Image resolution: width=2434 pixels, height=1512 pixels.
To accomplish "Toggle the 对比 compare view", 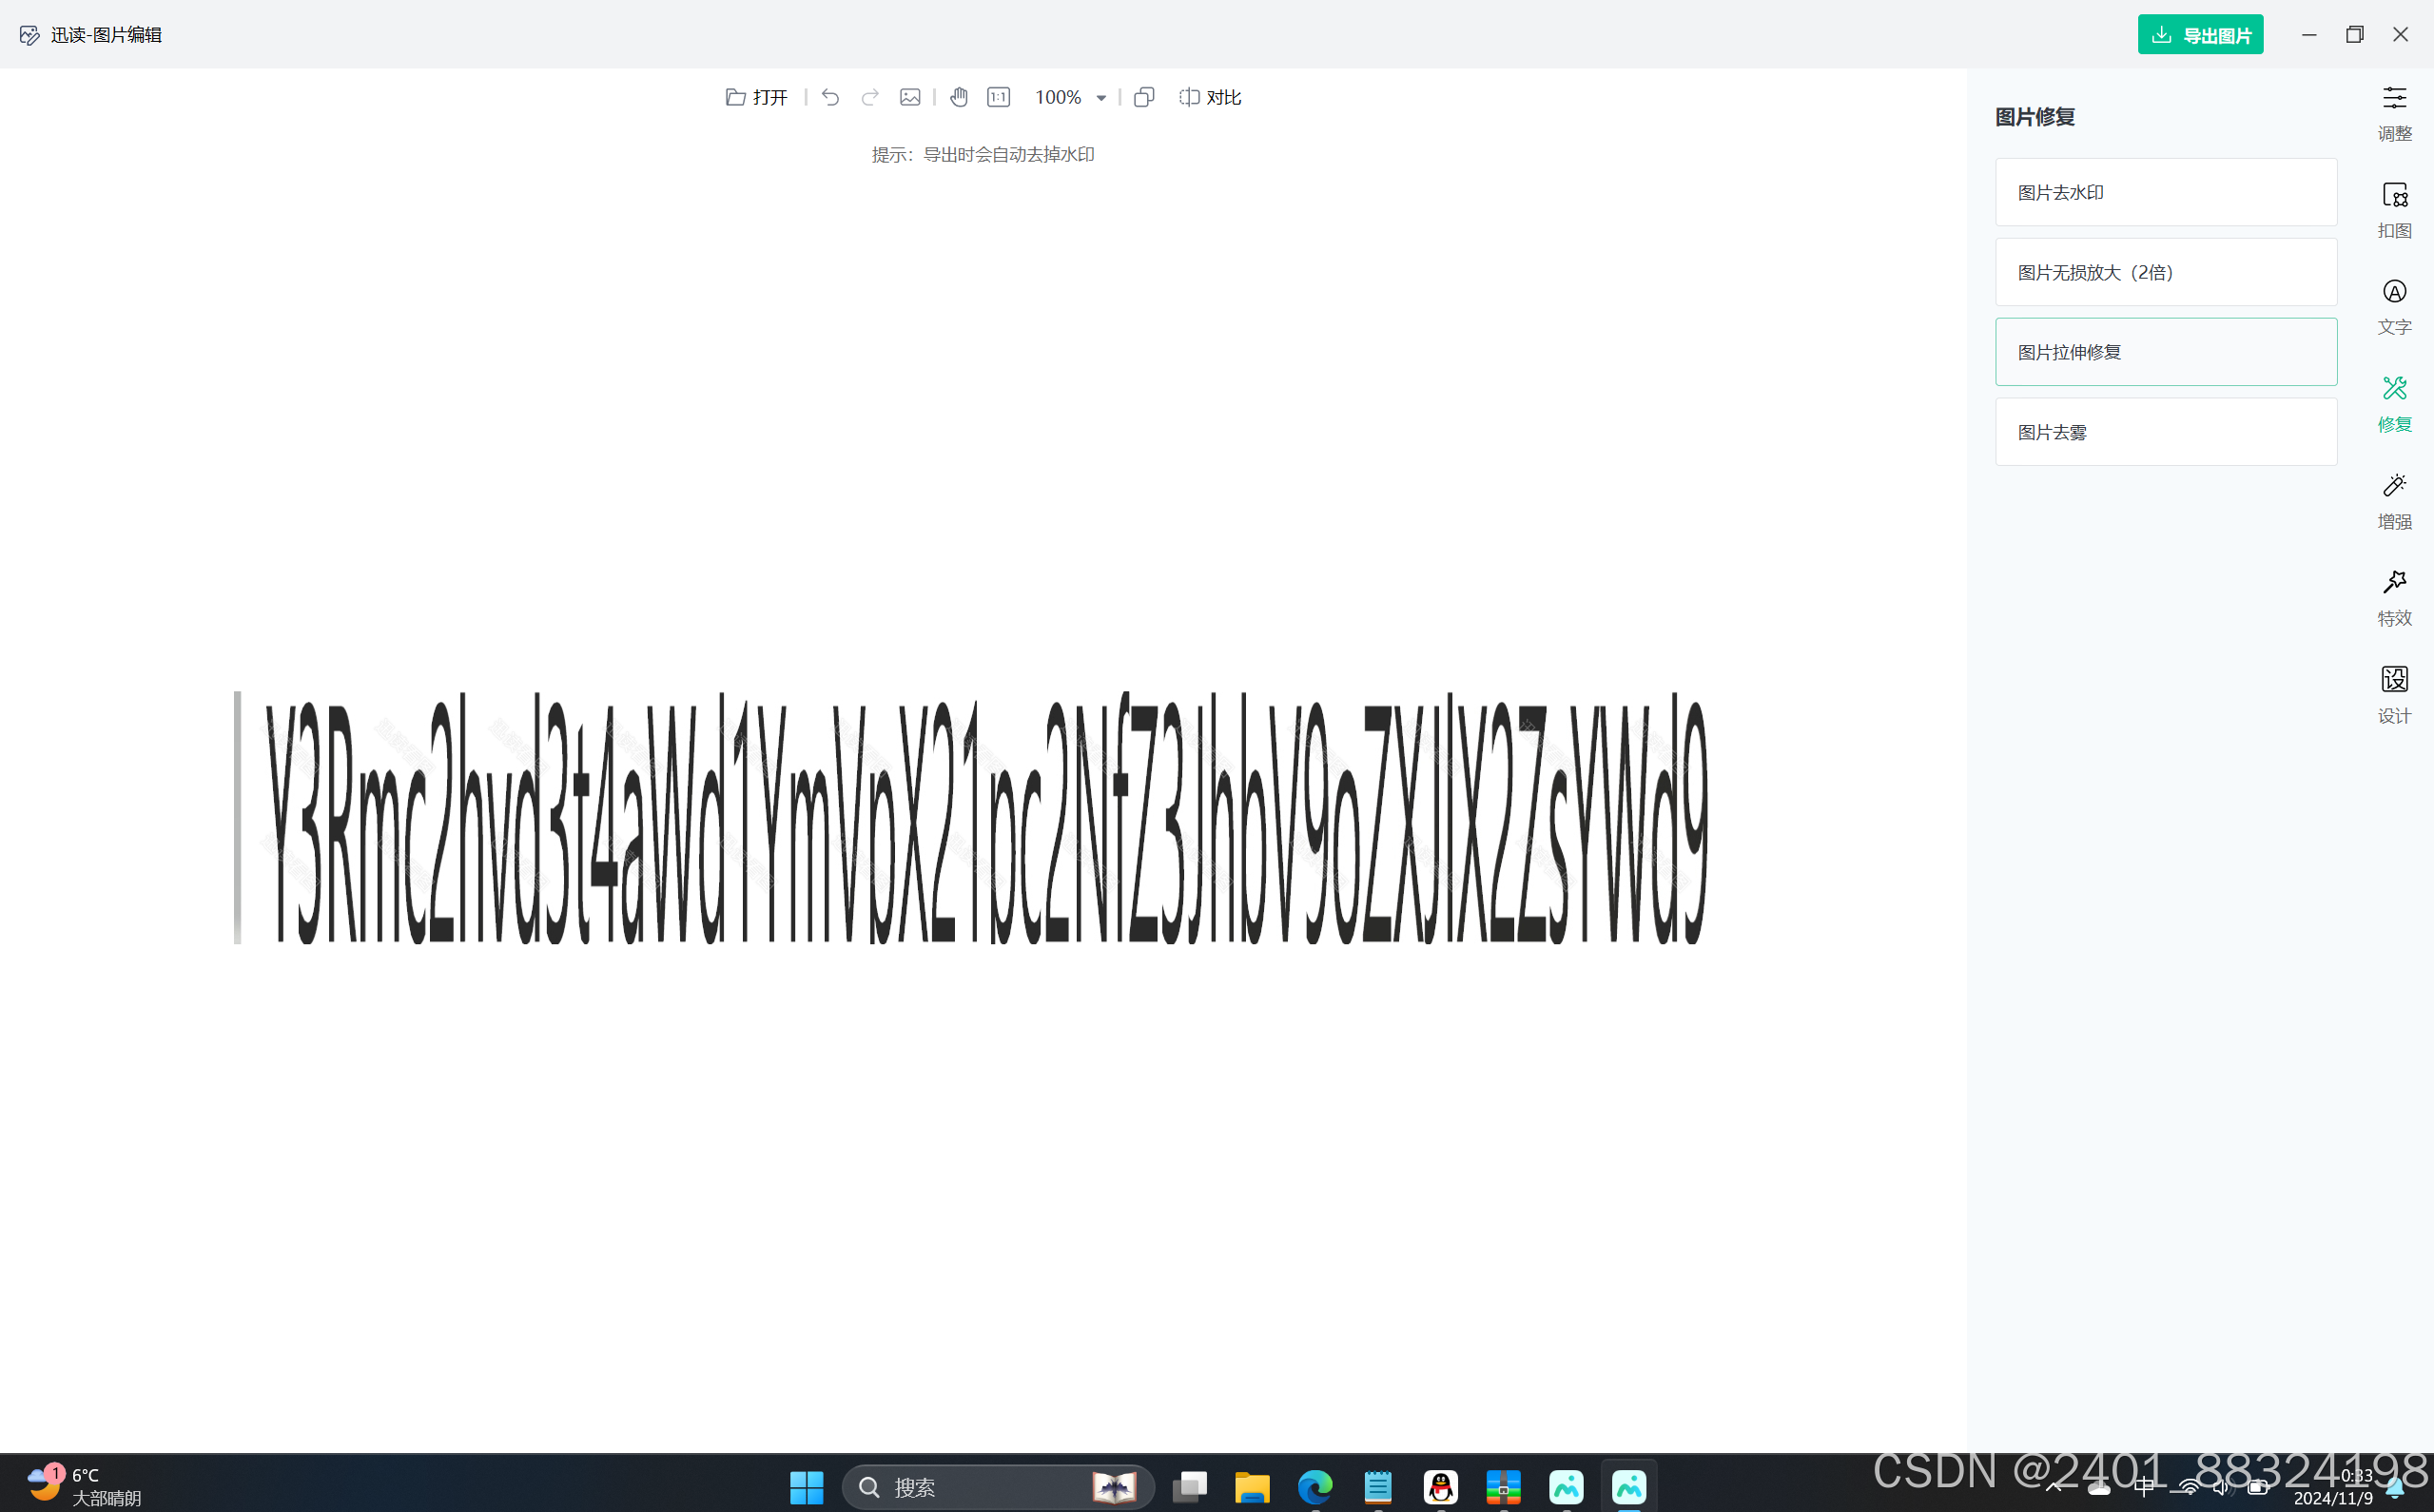I will tap(1210, 97).
